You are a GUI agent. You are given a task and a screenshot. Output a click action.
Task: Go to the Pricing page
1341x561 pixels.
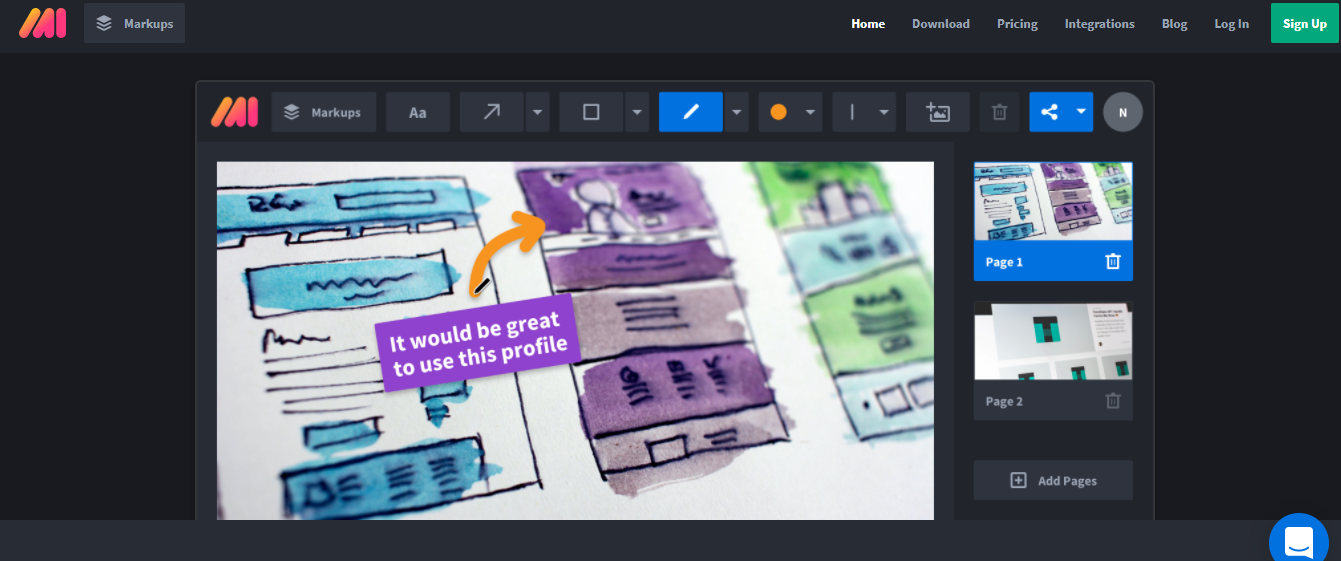click(1017, 24)
